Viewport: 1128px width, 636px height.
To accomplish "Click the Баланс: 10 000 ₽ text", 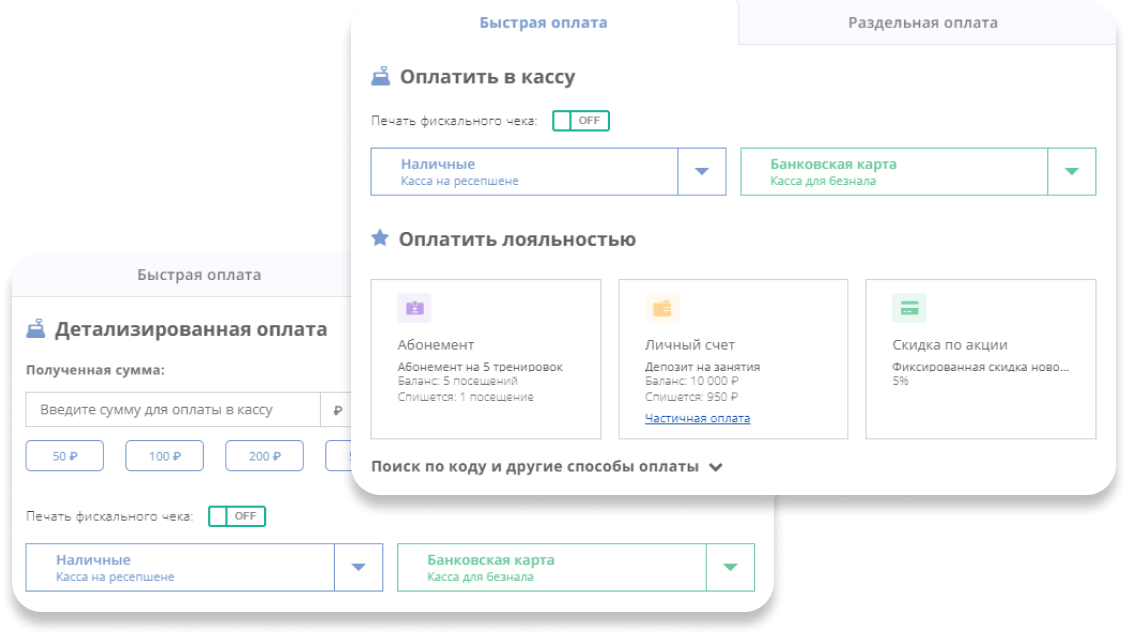I will pos(691,381).
